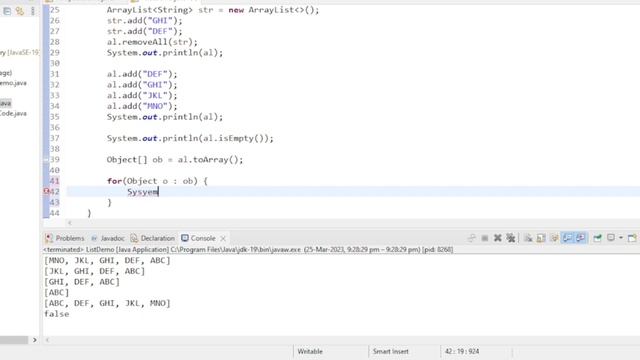Toggle Word Wrap in Console toolbar
This screenshot has width=640, height=360.
554,238
